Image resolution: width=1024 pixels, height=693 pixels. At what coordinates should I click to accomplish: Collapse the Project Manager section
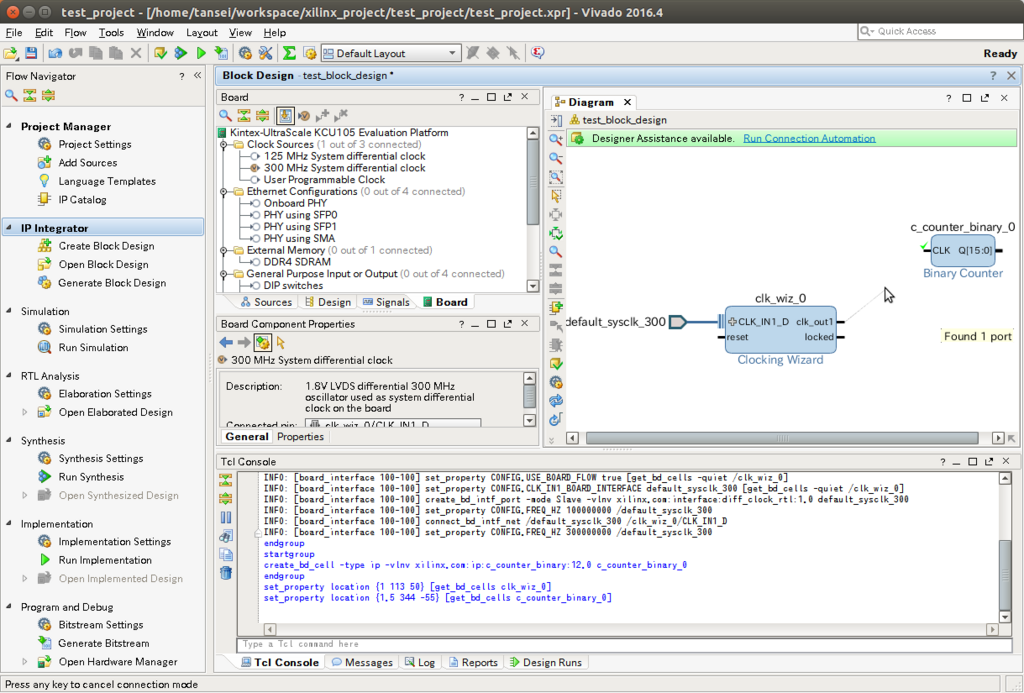pos(9,126)
